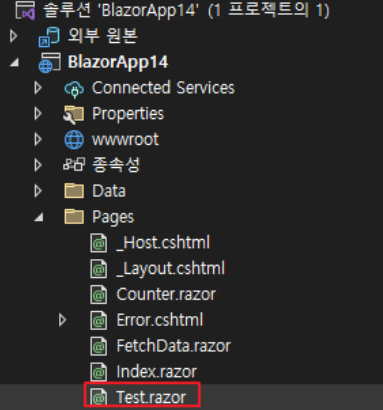Click the Error.cshtml file icon
Screen dimensions: 383x410
(99, 321)
